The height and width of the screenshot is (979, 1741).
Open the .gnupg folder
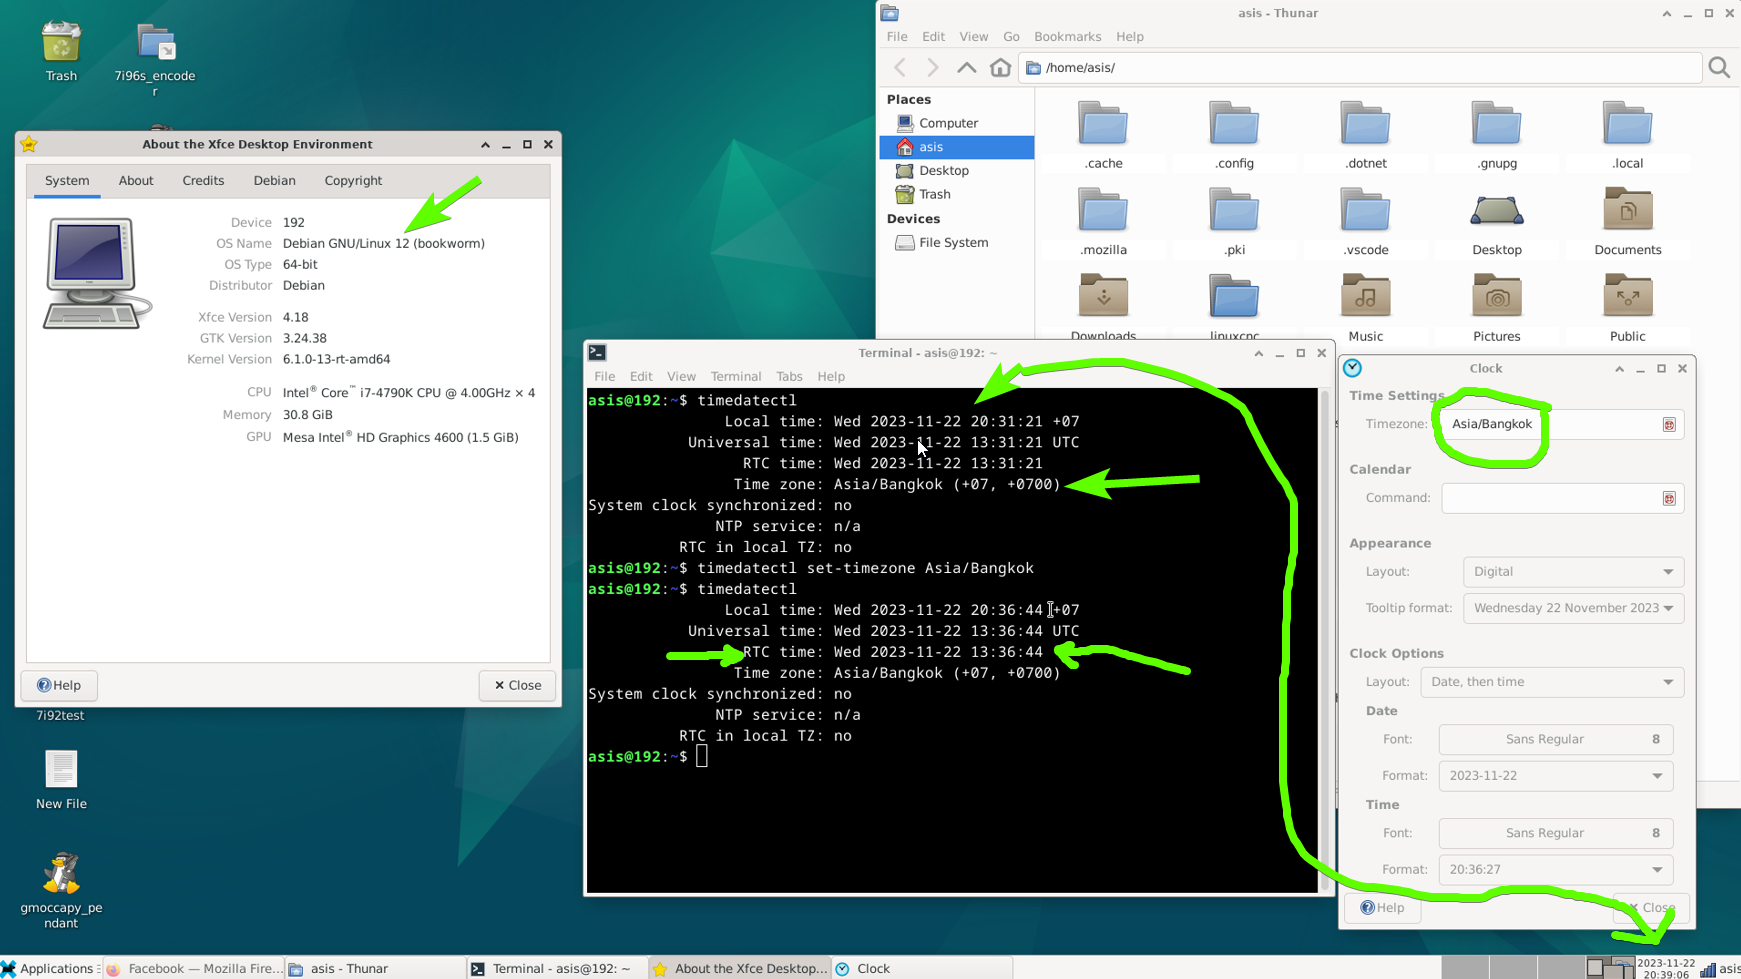[x=1497, y=135]
